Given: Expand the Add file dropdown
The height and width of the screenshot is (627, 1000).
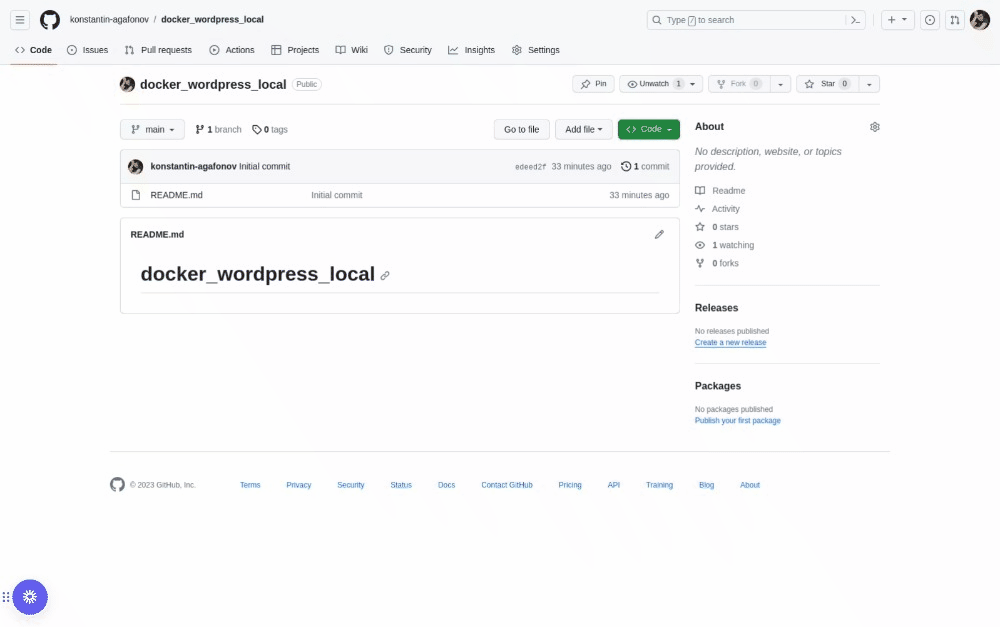Looking at the screenshot, I should [x=584, y=129].
